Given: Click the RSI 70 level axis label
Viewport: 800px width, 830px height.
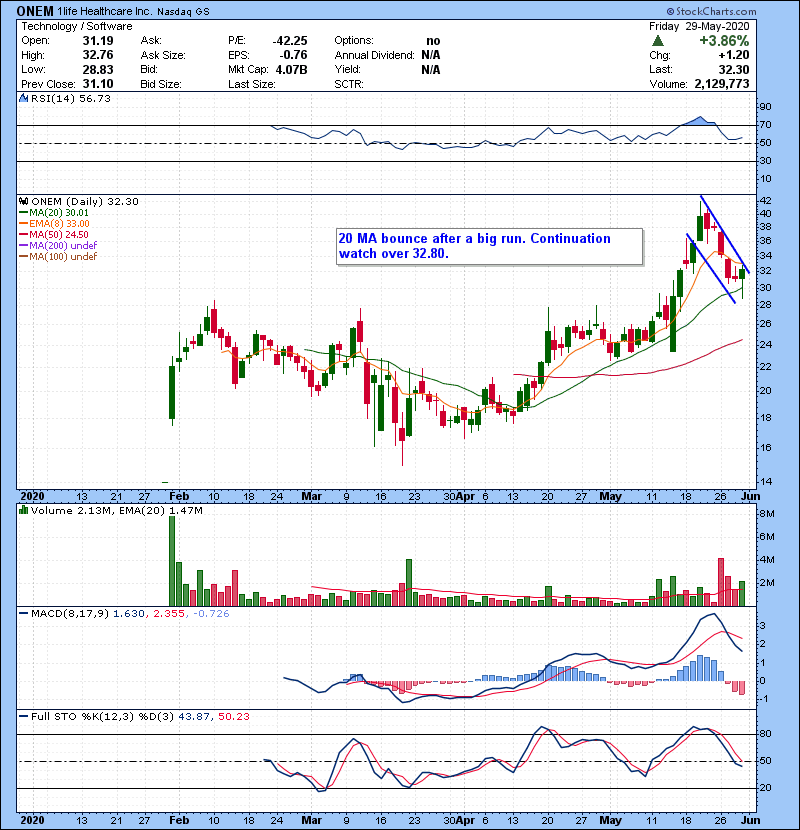Looking at the screenshot, I should [x=766, y=125].
